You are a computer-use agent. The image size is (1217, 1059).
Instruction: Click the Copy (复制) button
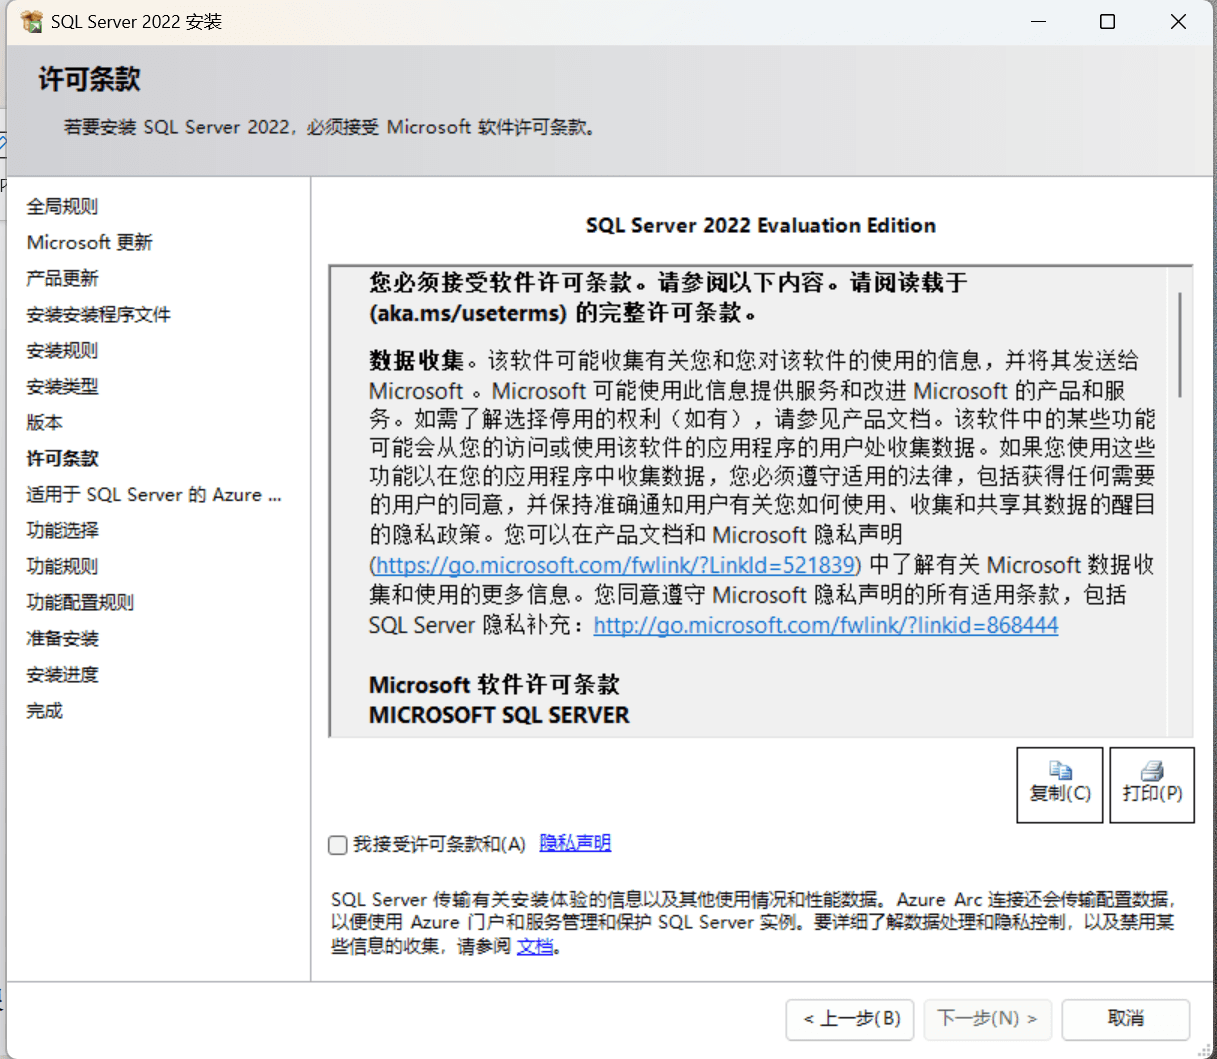click(x=1060, y=785)
